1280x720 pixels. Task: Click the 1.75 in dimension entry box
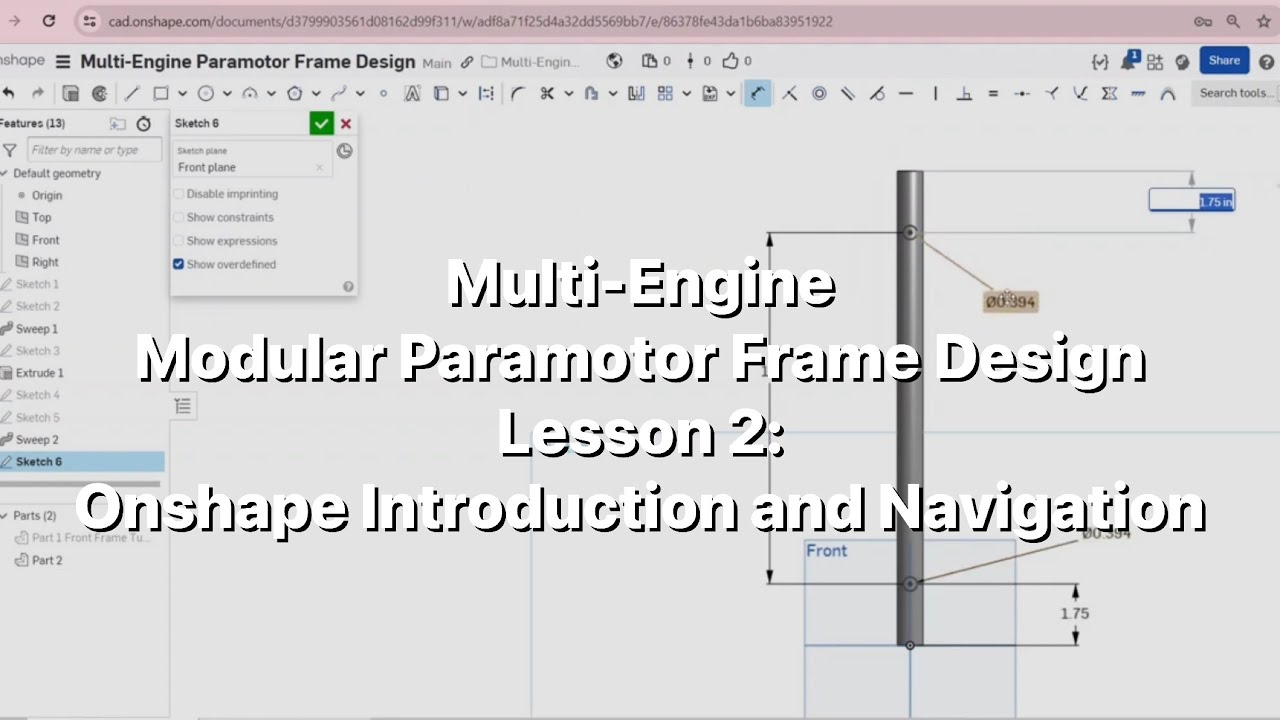coord(1191,201)
